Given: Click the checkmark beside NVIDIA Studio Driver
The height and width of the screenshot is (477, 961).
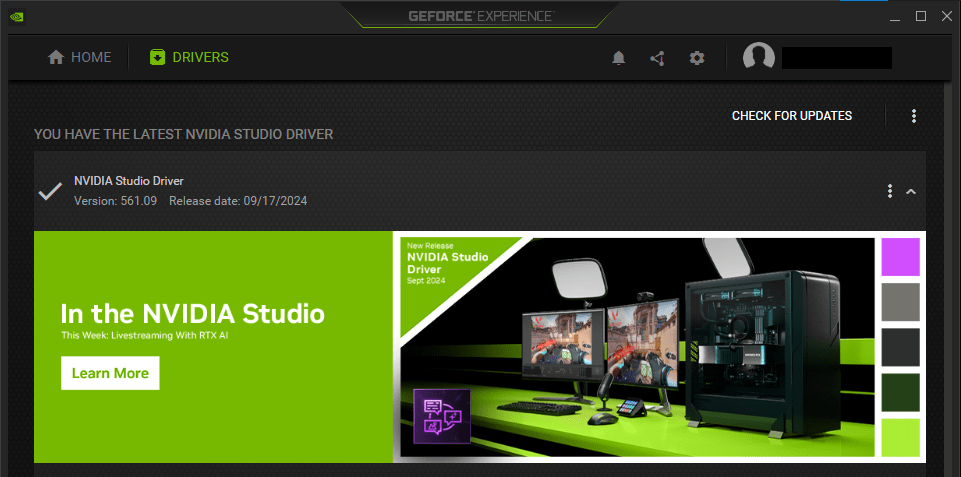Looking at the screenshot, I should click(50, 190).
